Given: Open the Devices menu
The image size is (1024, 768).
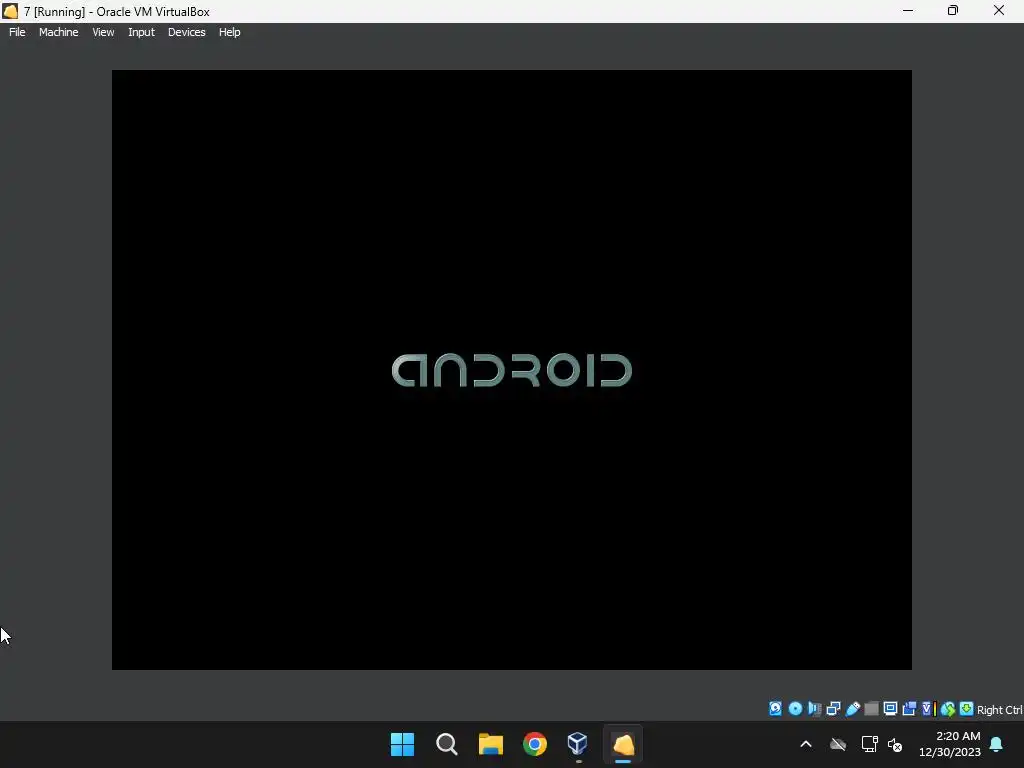Looking at the screenshot, I should click(x=186, y=32).
